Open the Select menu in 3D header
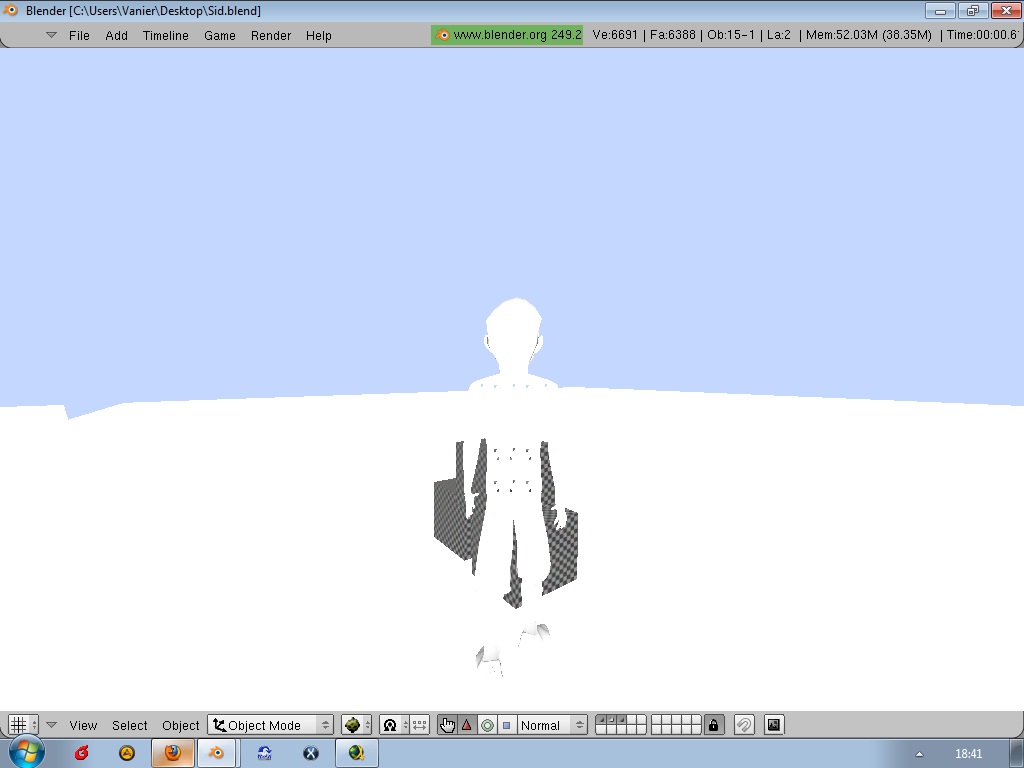The image size is (1024, 768). coord(129,725)
